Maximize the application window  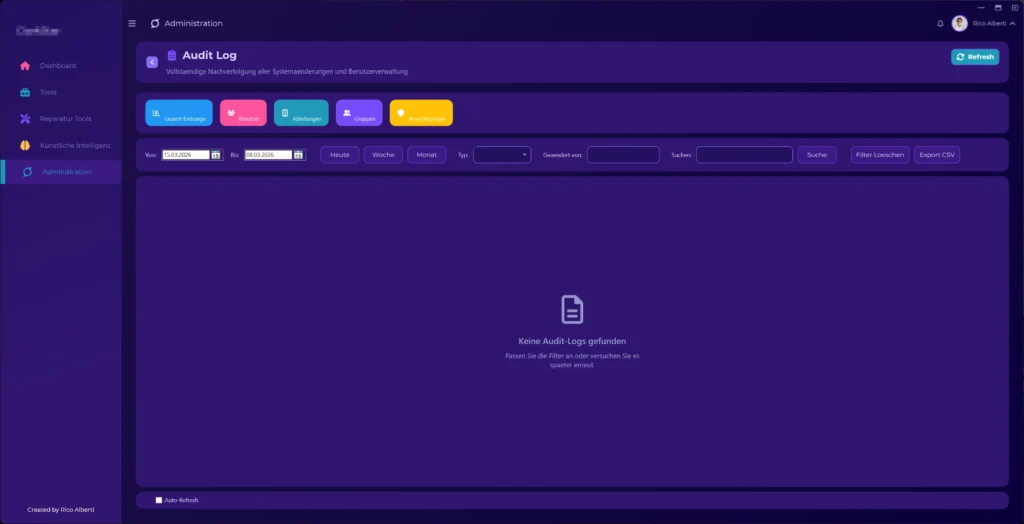[x=998, y=7]
